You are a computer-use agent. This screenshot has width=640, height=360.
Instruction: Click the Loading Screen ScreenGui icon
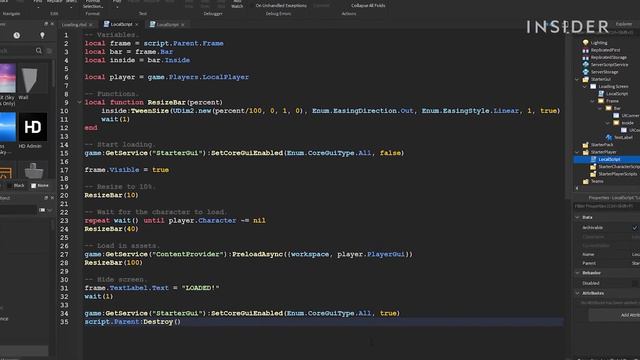click(x=593, y=87)
